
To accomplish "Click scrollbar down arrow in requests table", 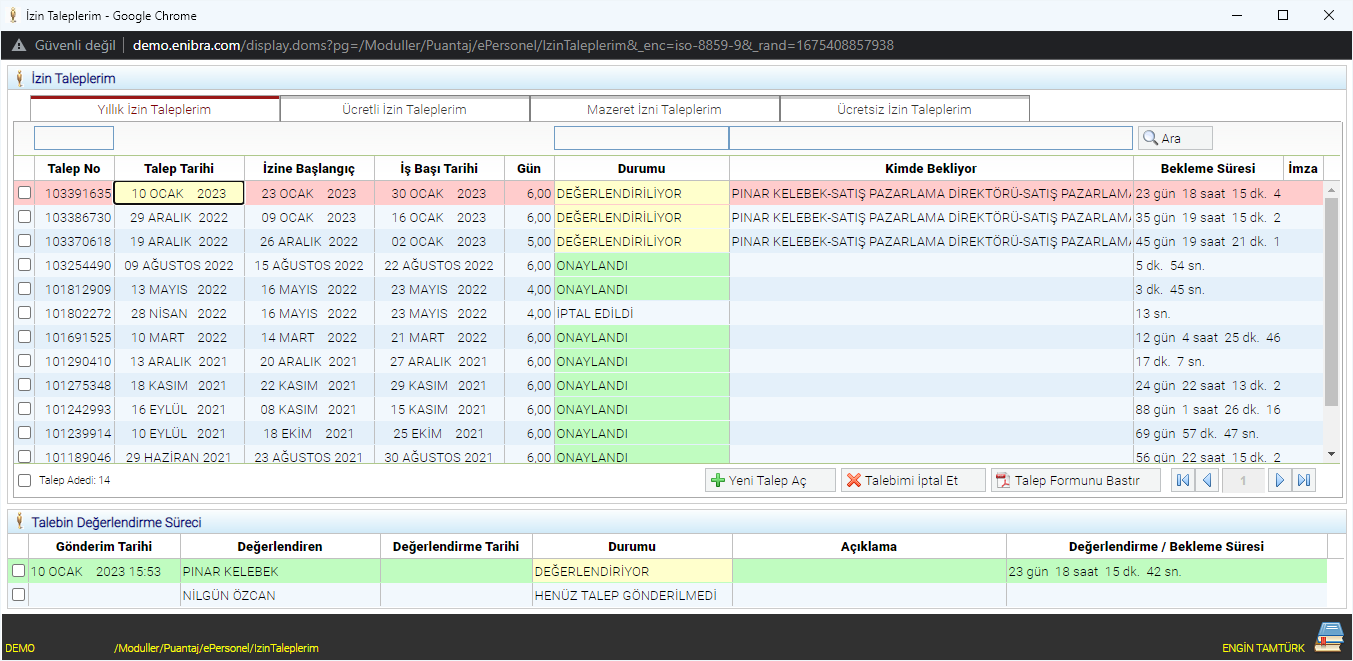I will [x=1331, y=454].
